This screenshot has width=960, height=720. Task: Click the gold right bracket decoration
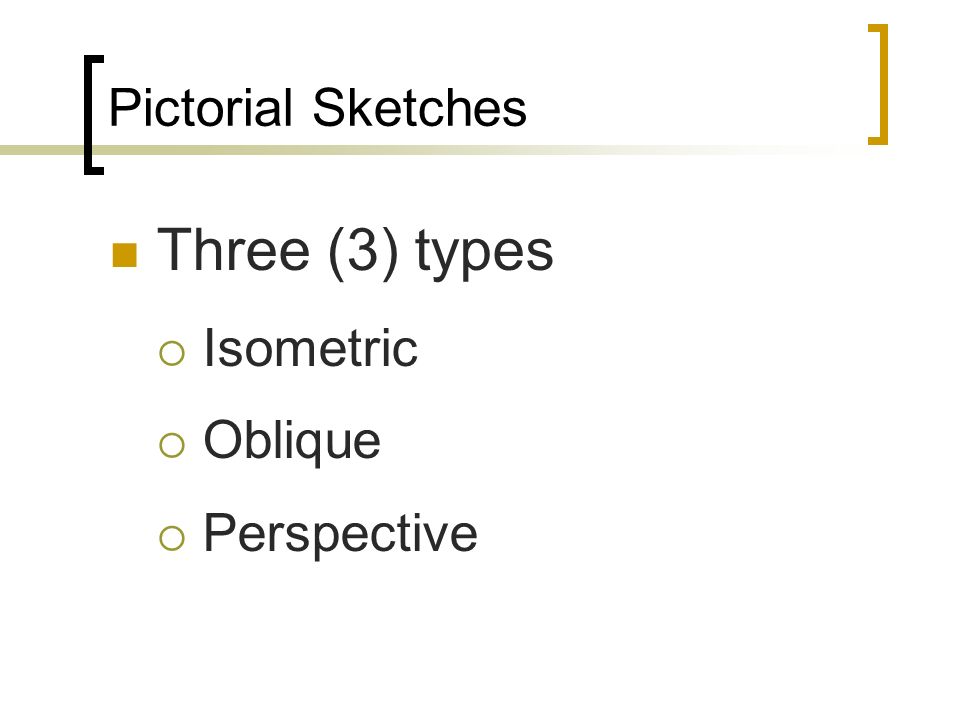coord(879,84)
